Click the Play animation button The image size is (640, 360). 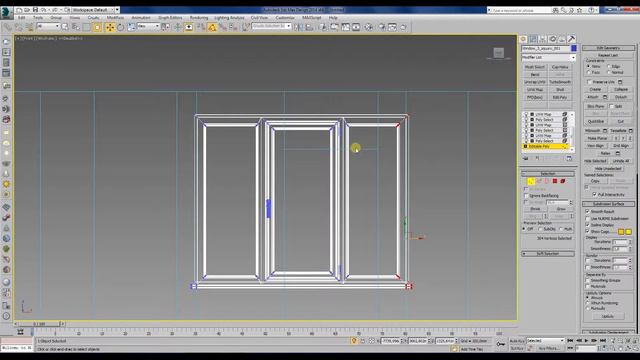tap(587, 340)
